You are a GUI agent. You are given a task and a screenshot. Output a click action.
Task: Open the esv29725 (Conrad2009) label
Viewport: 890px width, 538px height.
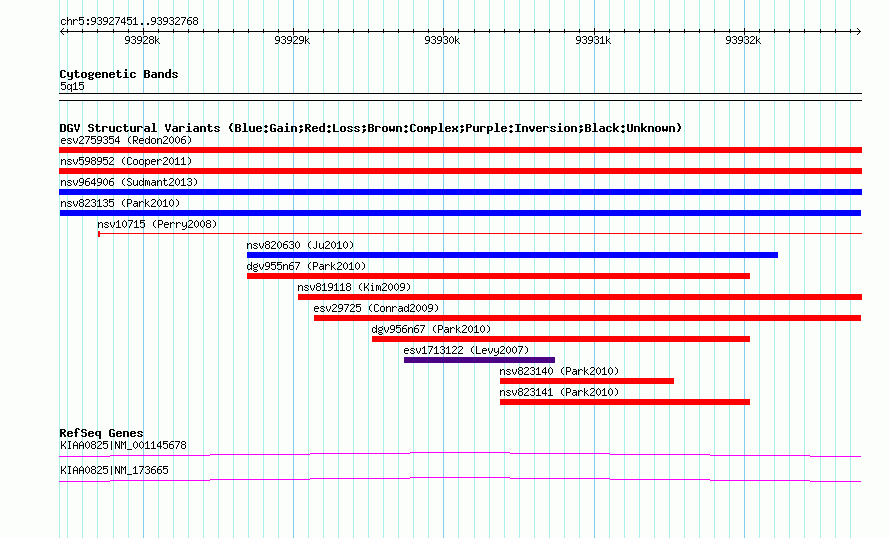click(376, 308)
